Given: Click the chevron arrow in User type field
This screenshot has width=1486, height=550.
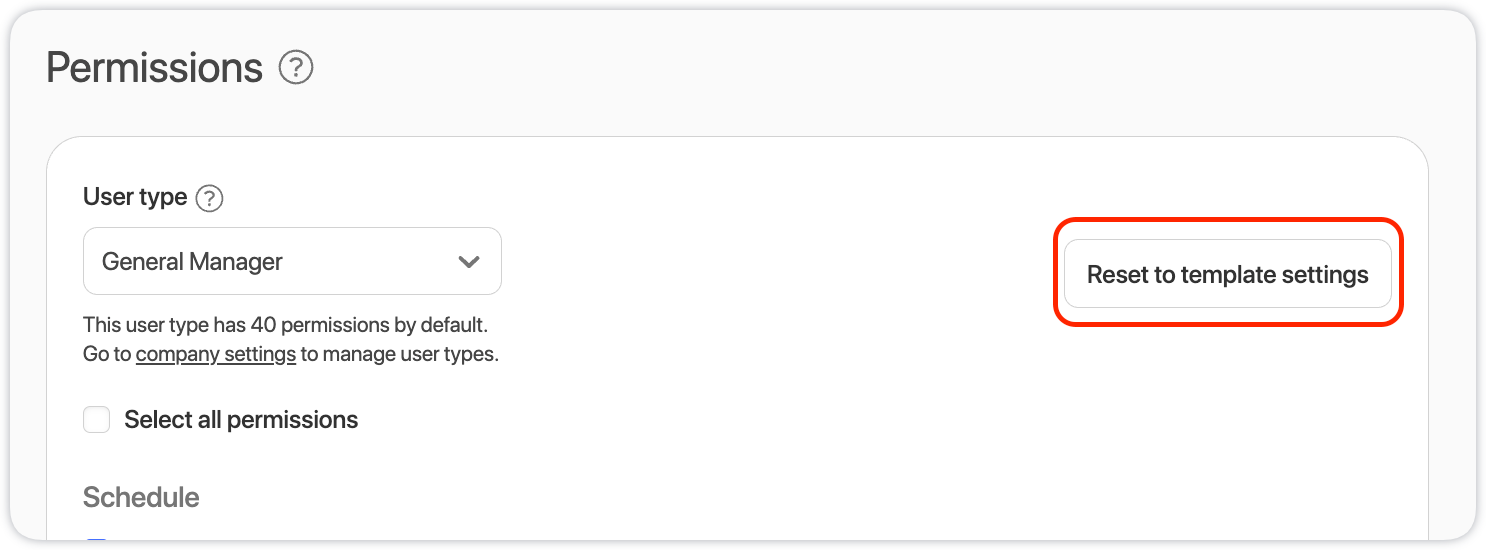Looking at the screenshot, I should 468,262.
